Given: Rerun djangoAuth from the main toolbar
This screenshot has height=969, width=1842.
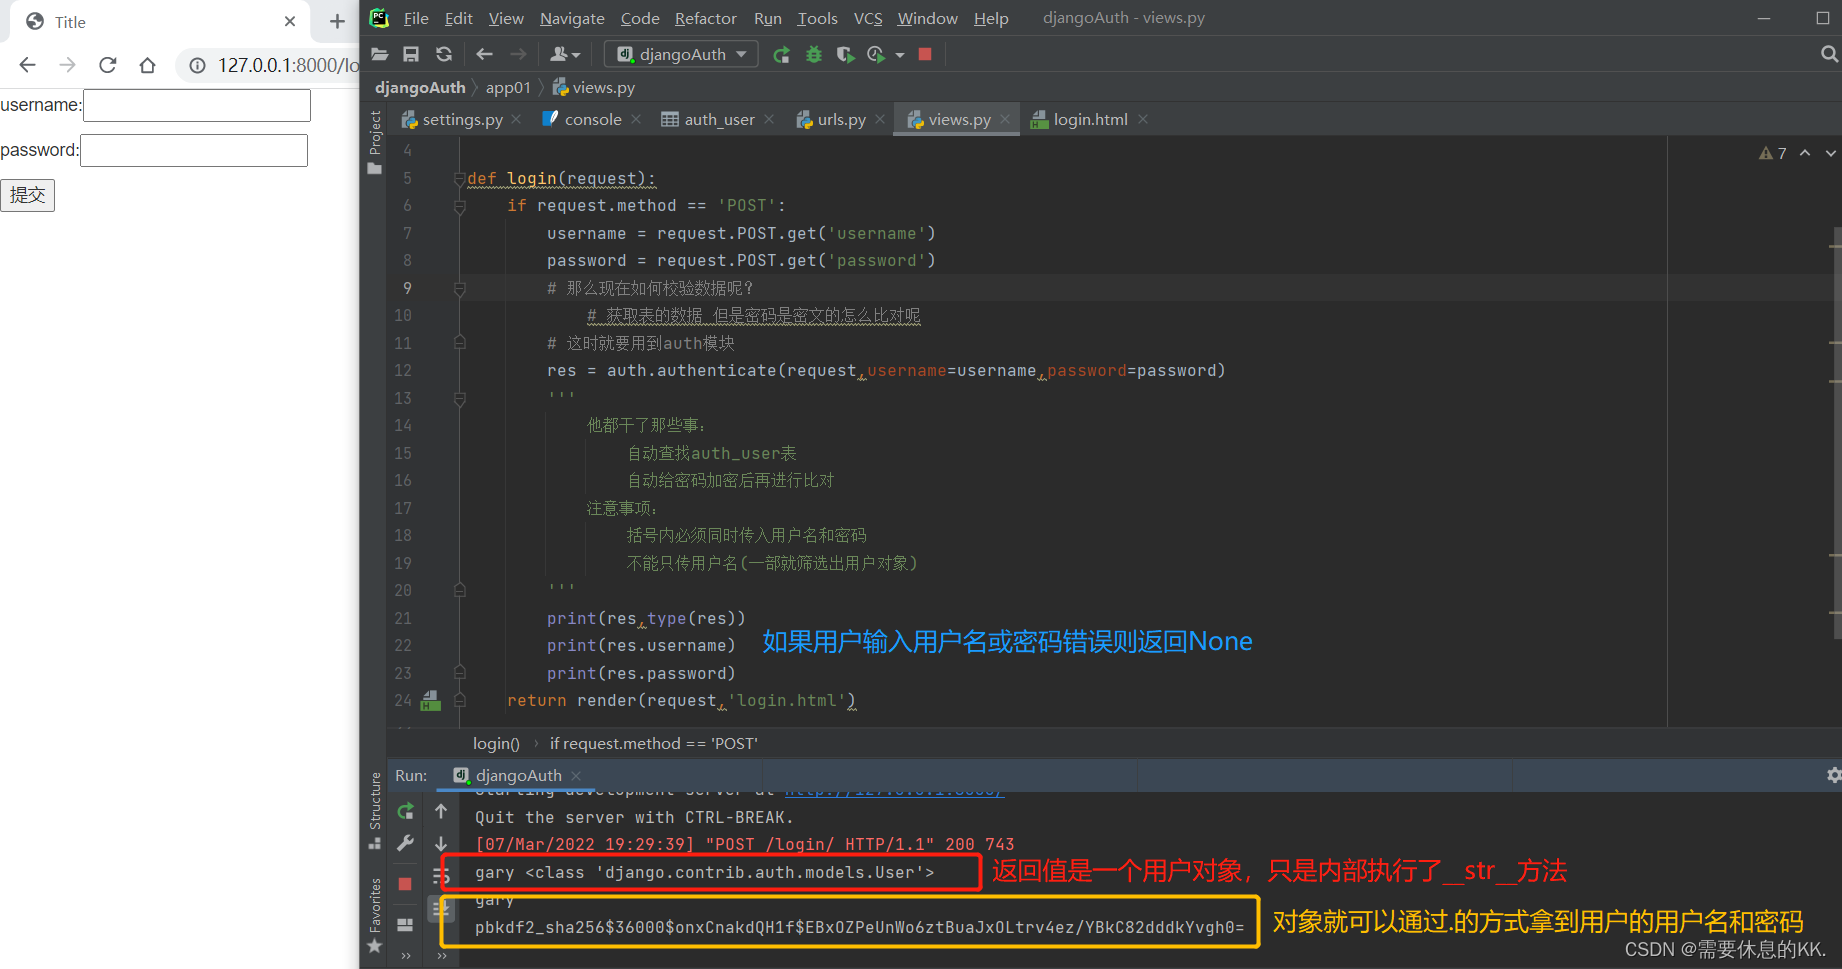Looking at the screenshot, I should [781, 54].
